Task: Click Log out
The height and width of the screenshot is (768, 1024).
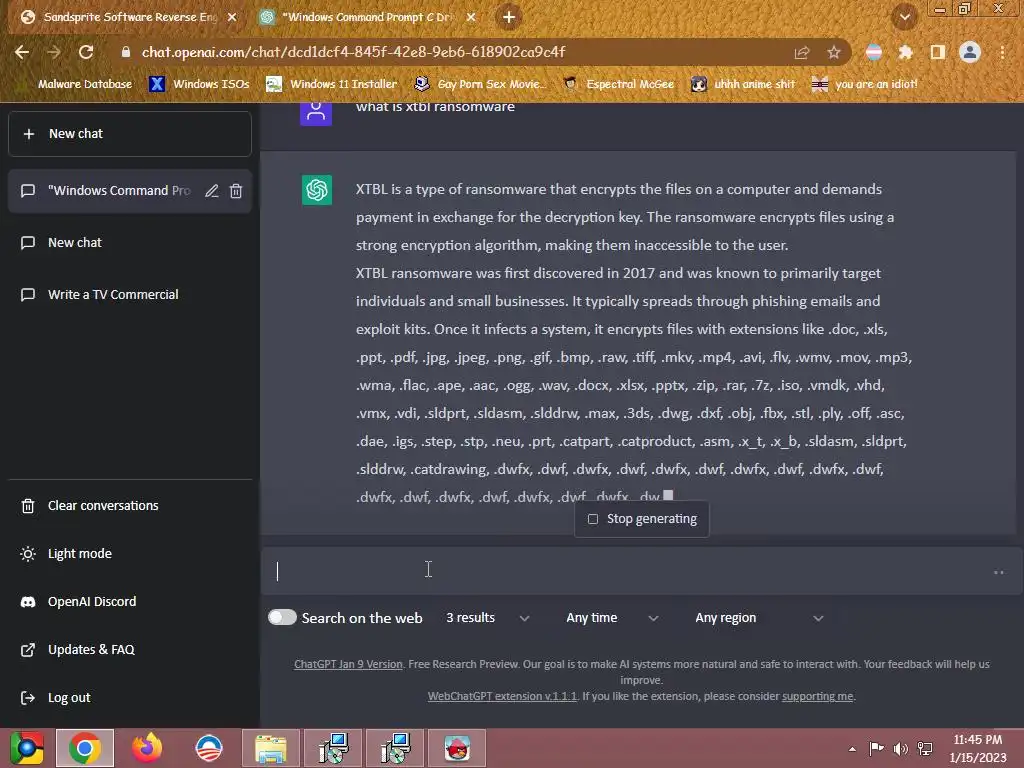Action: [130, 697]
